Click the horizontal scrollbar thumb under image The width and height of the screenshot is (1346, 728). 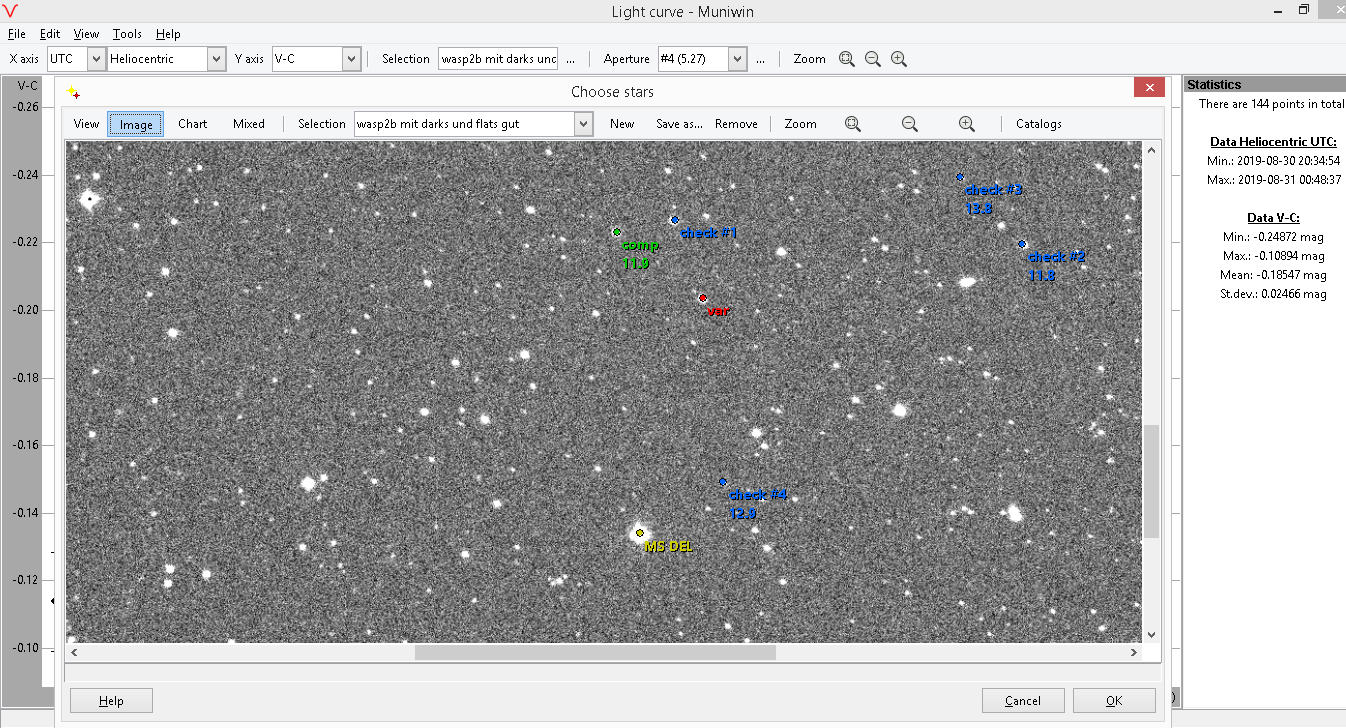(x=595, y=653)
